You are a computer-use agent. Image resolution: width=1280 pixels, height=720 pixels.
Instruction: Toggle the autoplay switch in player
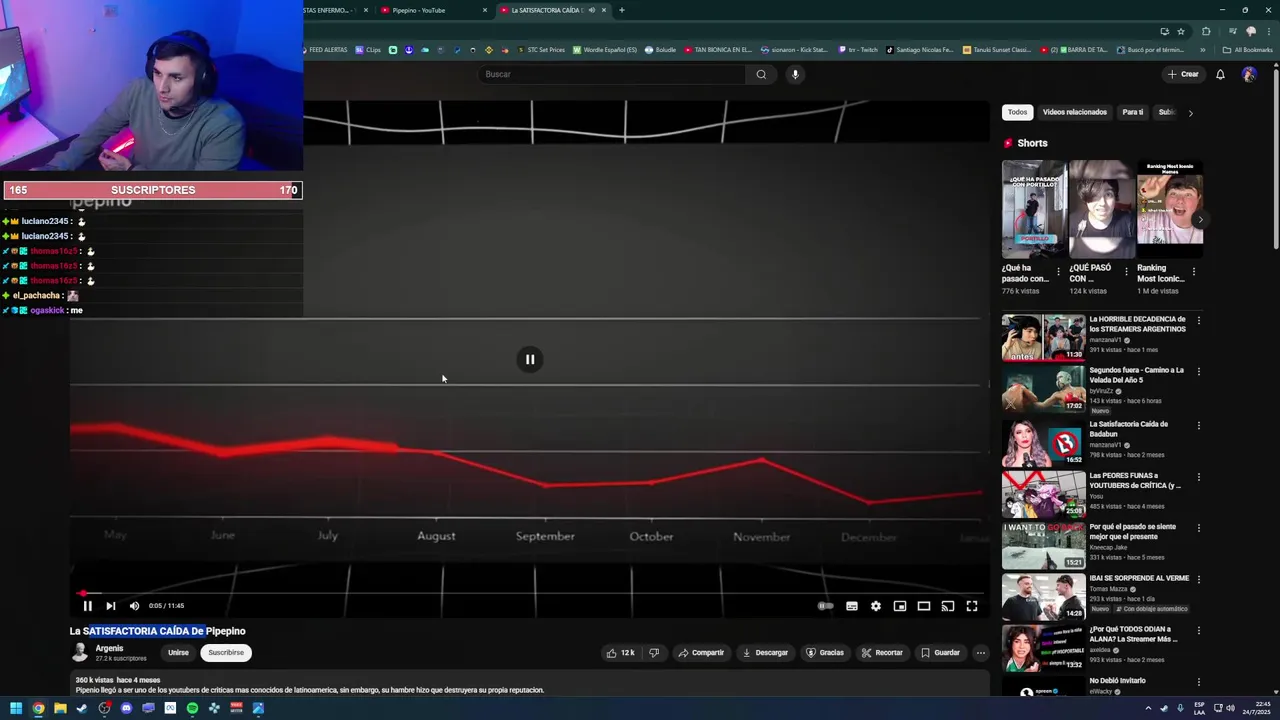825,606
